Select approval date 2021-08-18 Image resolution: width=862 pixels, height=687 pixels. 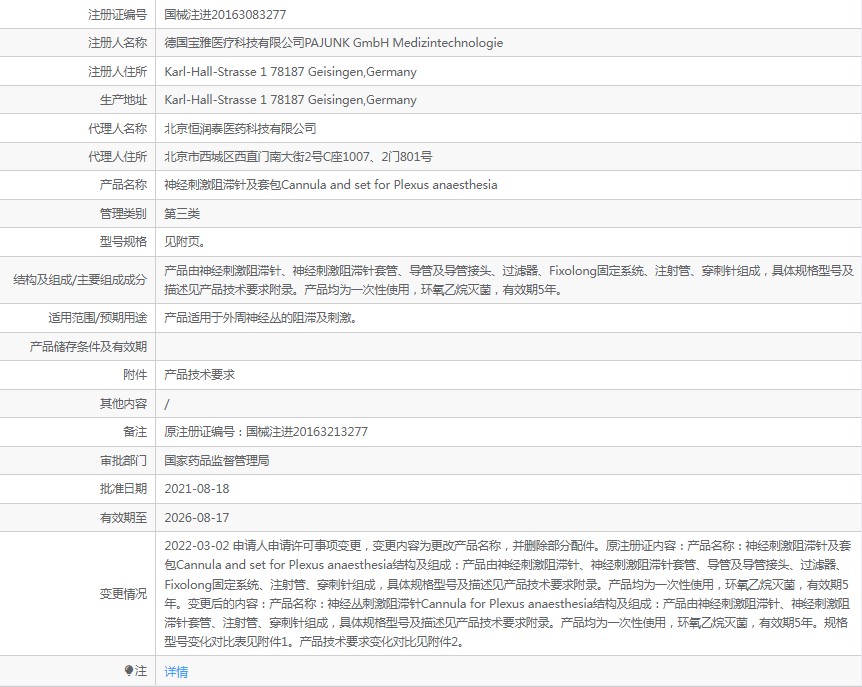(x=197, y=489)
